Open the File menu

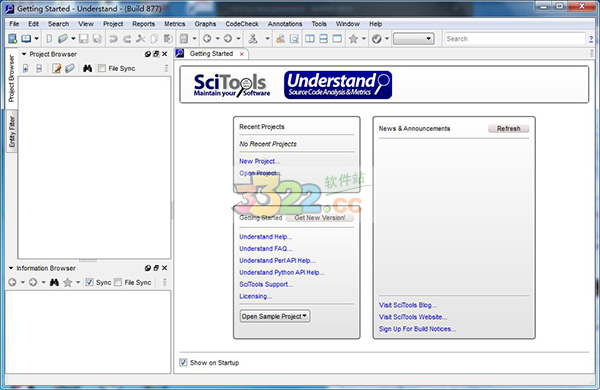(x=14, y=24)
